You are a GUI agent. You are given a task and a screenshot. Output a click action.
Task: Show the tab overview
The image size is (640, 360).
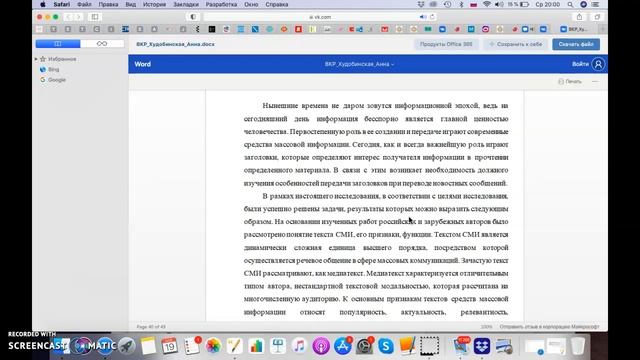coord(597,17)
